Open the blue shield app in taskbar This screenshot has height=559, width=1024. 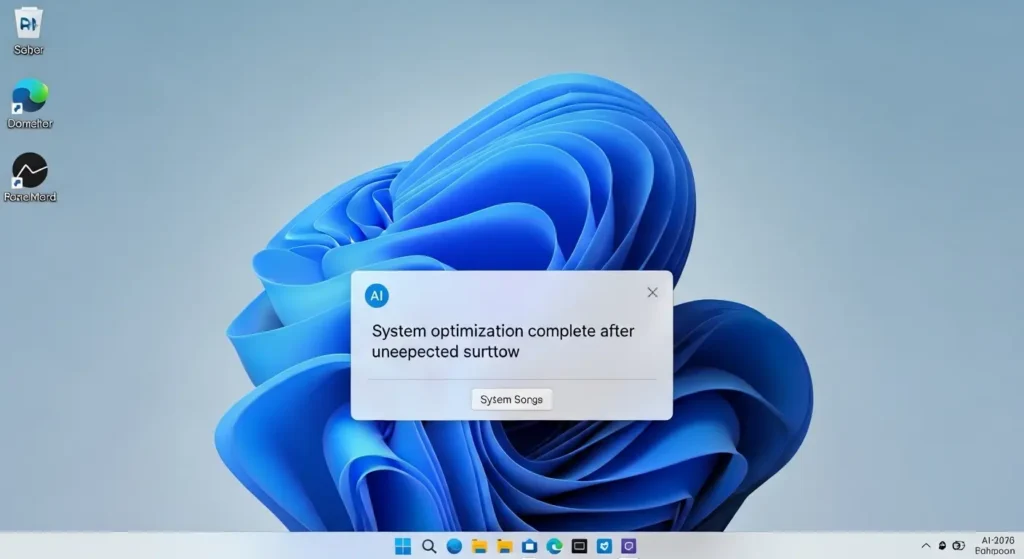coord(604,546)
